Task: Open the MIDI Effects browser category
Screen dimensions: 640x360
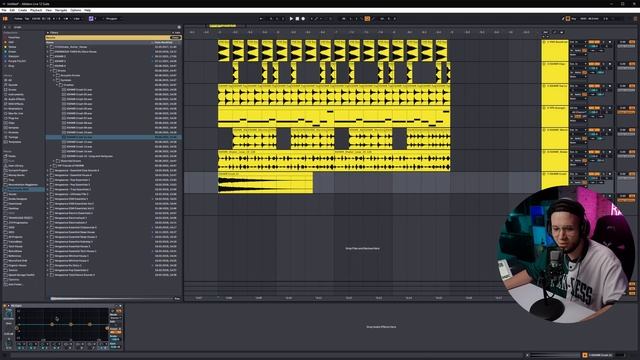Action: 16,104
